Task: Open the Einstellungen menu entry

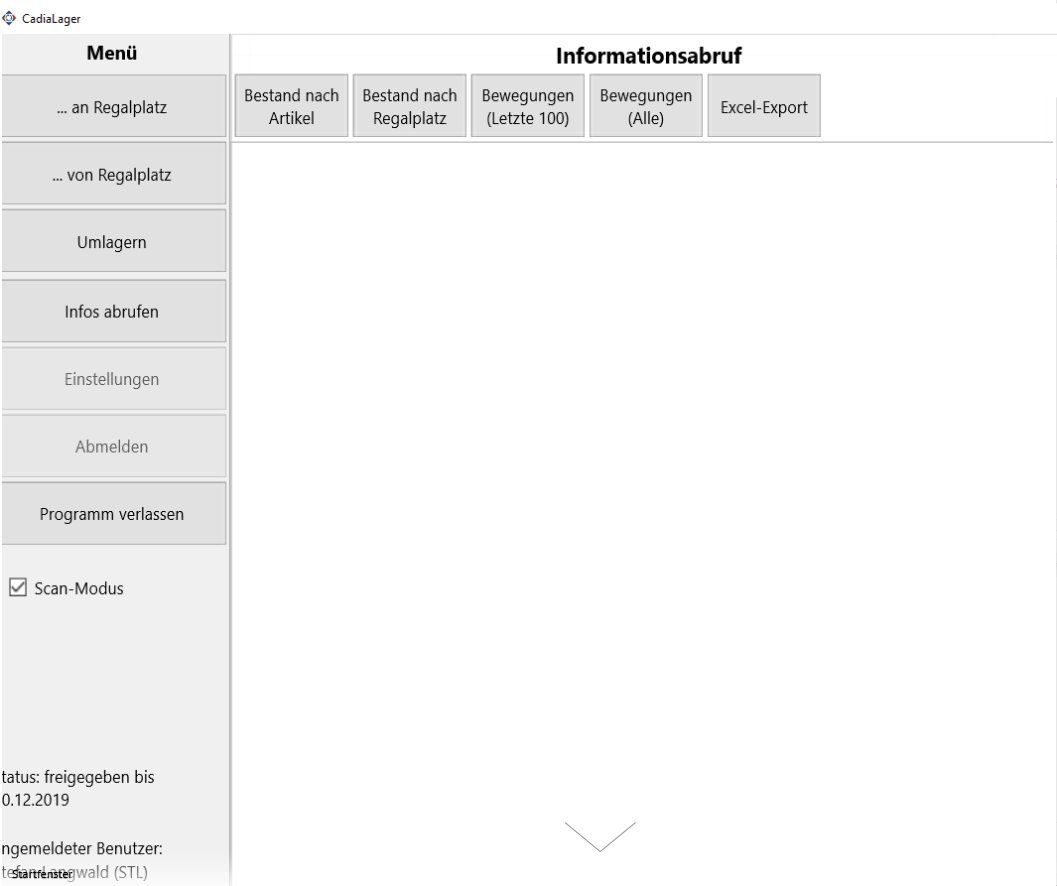Action: 112,379
